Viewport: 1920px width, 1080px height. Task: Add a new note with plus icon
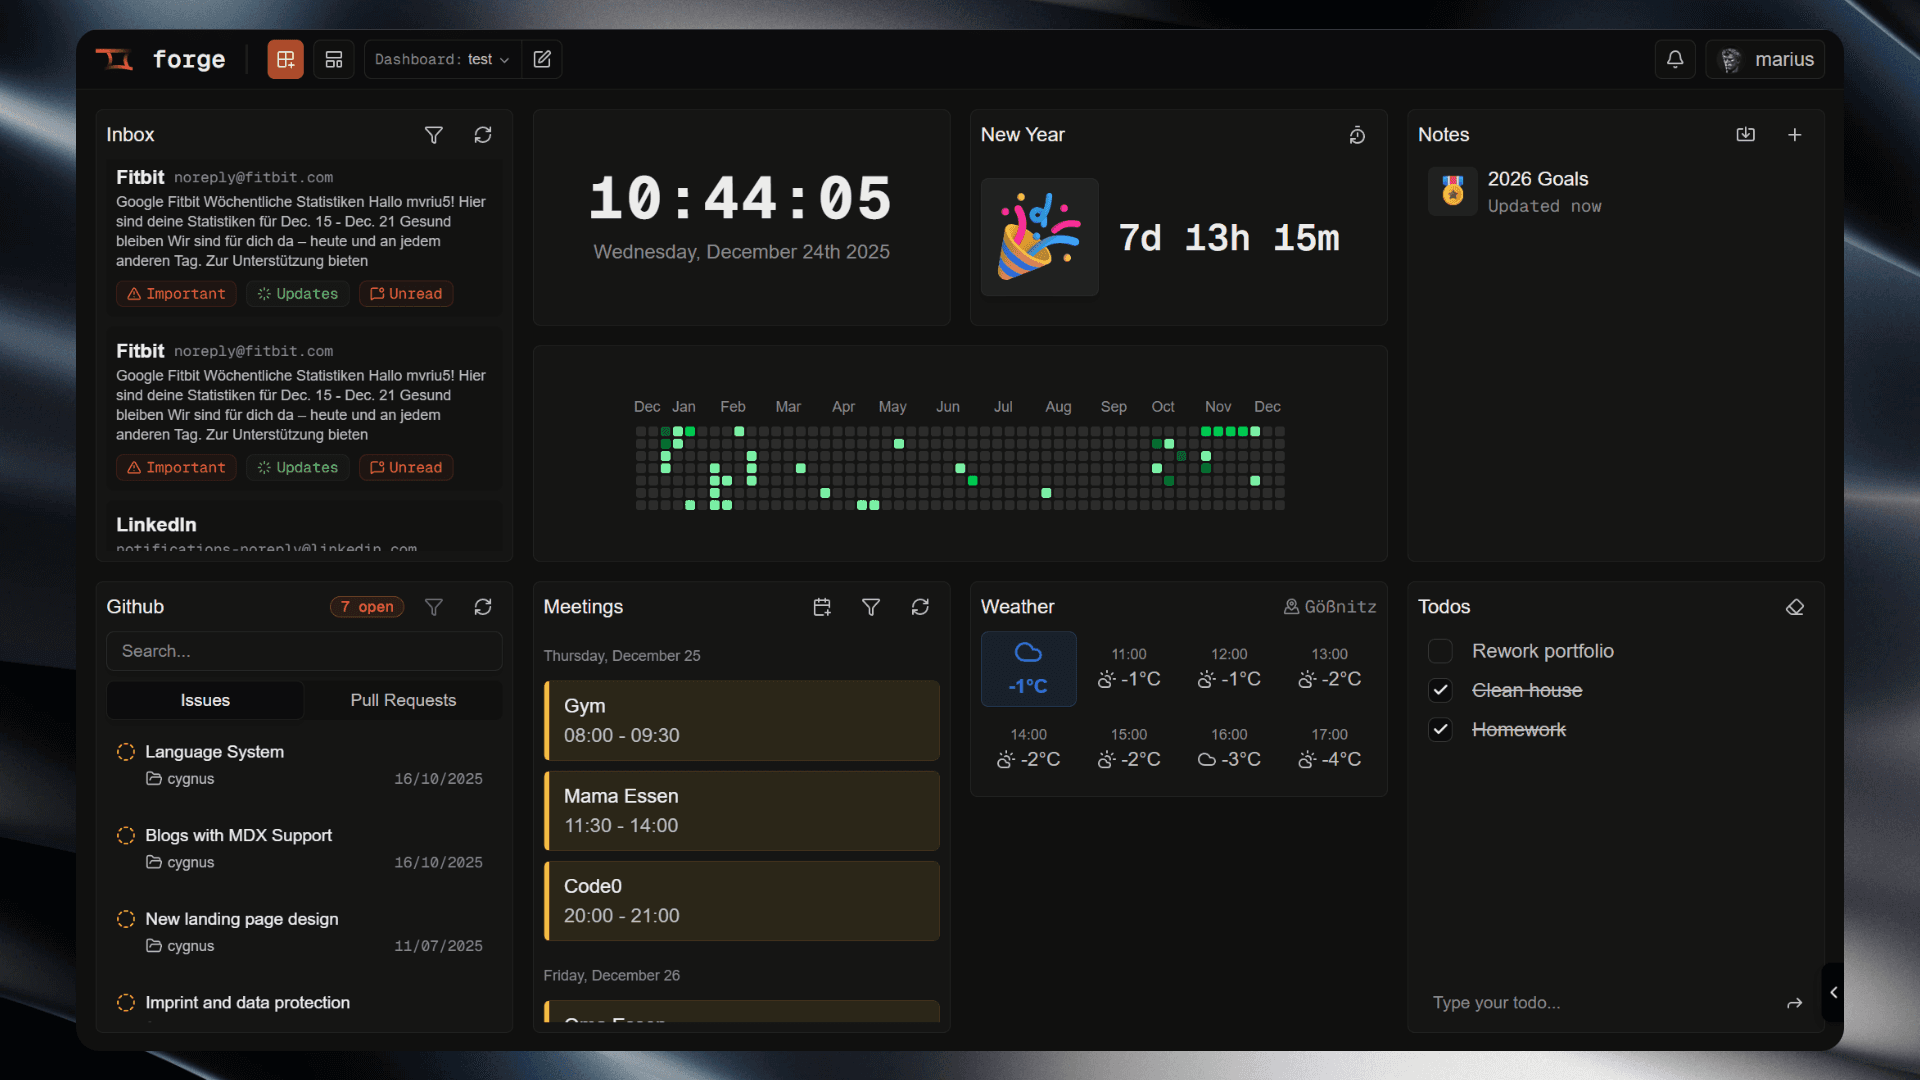pos(1795,135)
